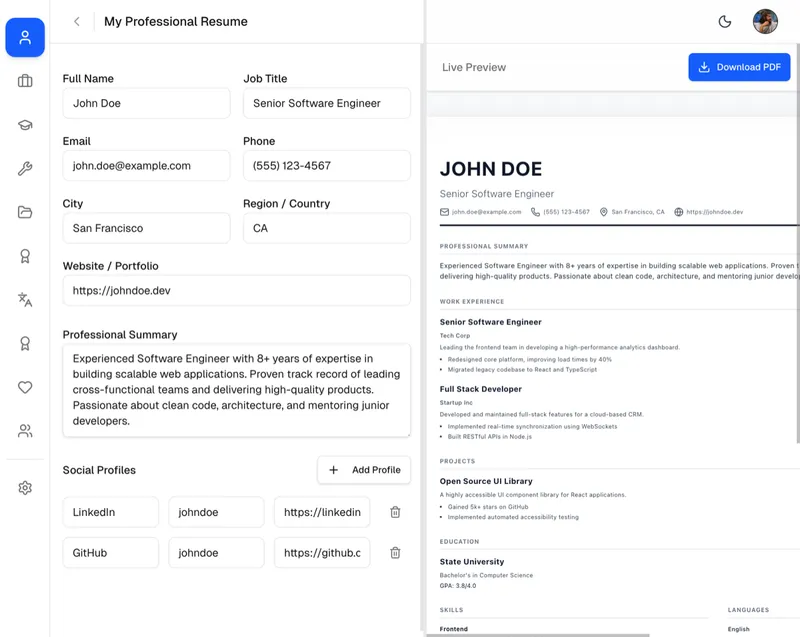
Task: Click the Full Name input field
Action: coord(146,103)
